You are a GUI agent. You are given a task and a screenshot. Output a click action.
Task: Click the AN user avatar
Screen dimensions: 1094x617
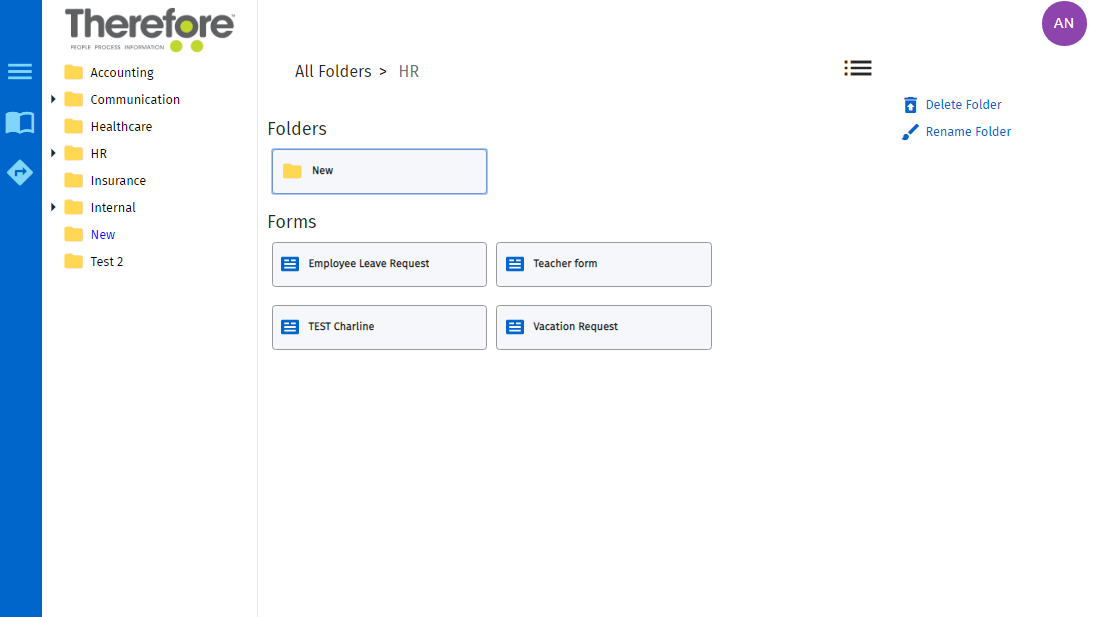click(x=1064, y=23)
